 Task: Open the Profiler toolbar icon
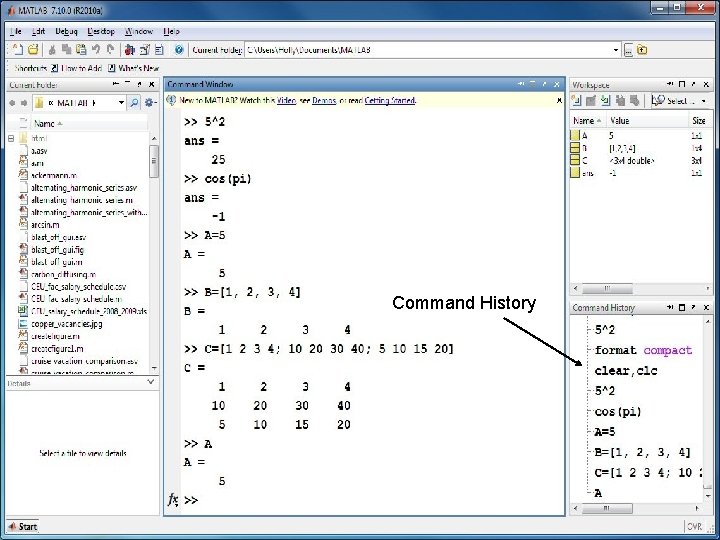click(159, 50)
